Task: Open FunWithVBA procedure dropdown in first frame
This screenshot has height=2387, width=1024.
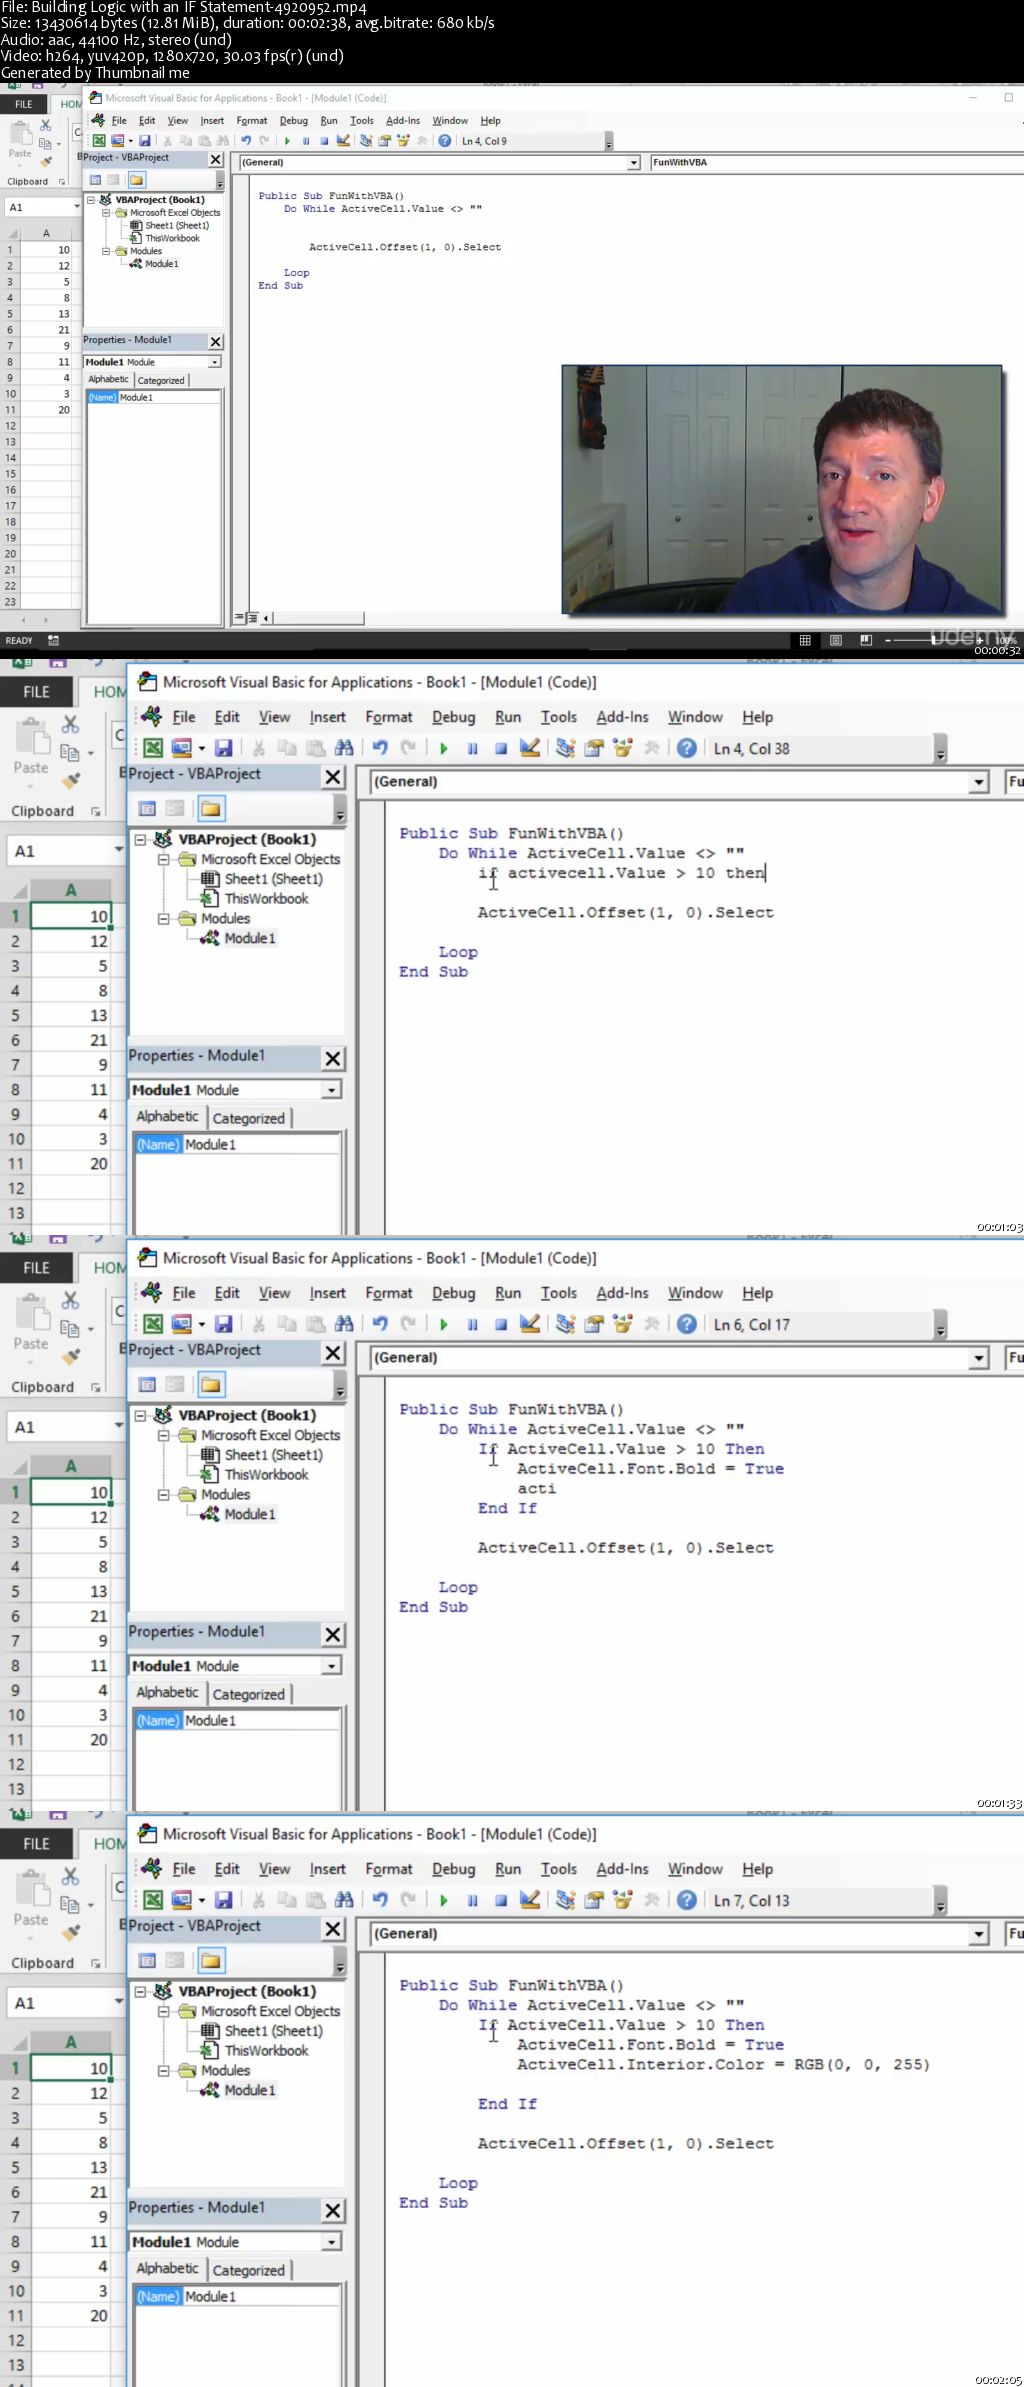Action: click(x=836, y=162)
